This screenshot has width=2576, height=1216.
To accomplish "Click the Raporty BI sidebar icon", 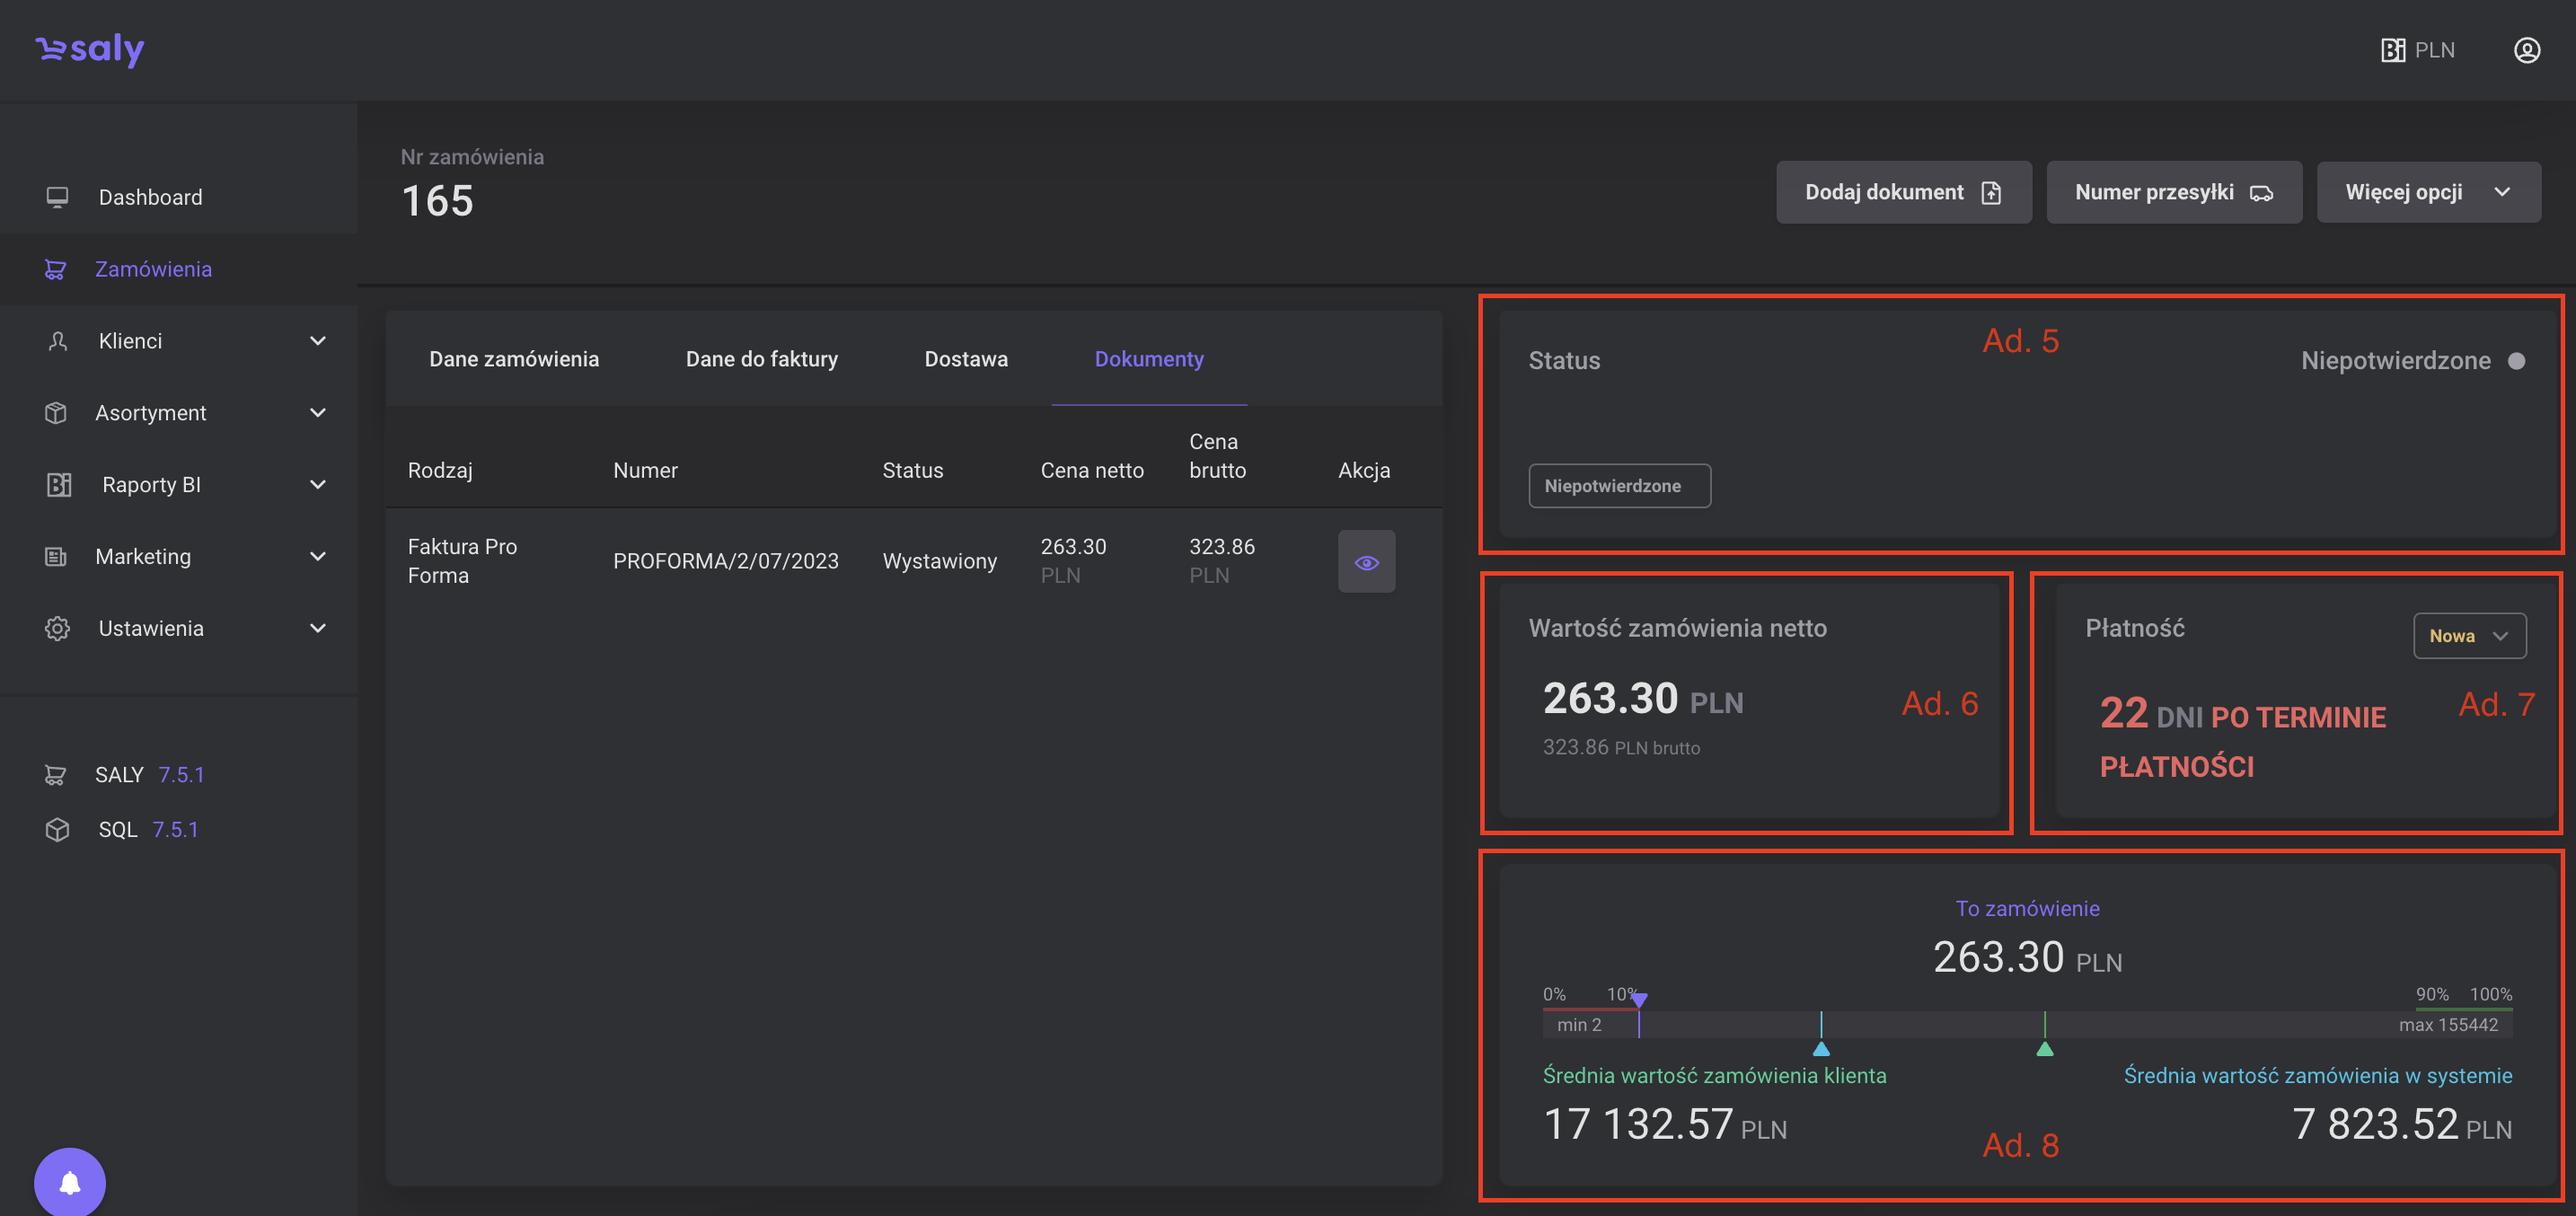I will [59, 485].
